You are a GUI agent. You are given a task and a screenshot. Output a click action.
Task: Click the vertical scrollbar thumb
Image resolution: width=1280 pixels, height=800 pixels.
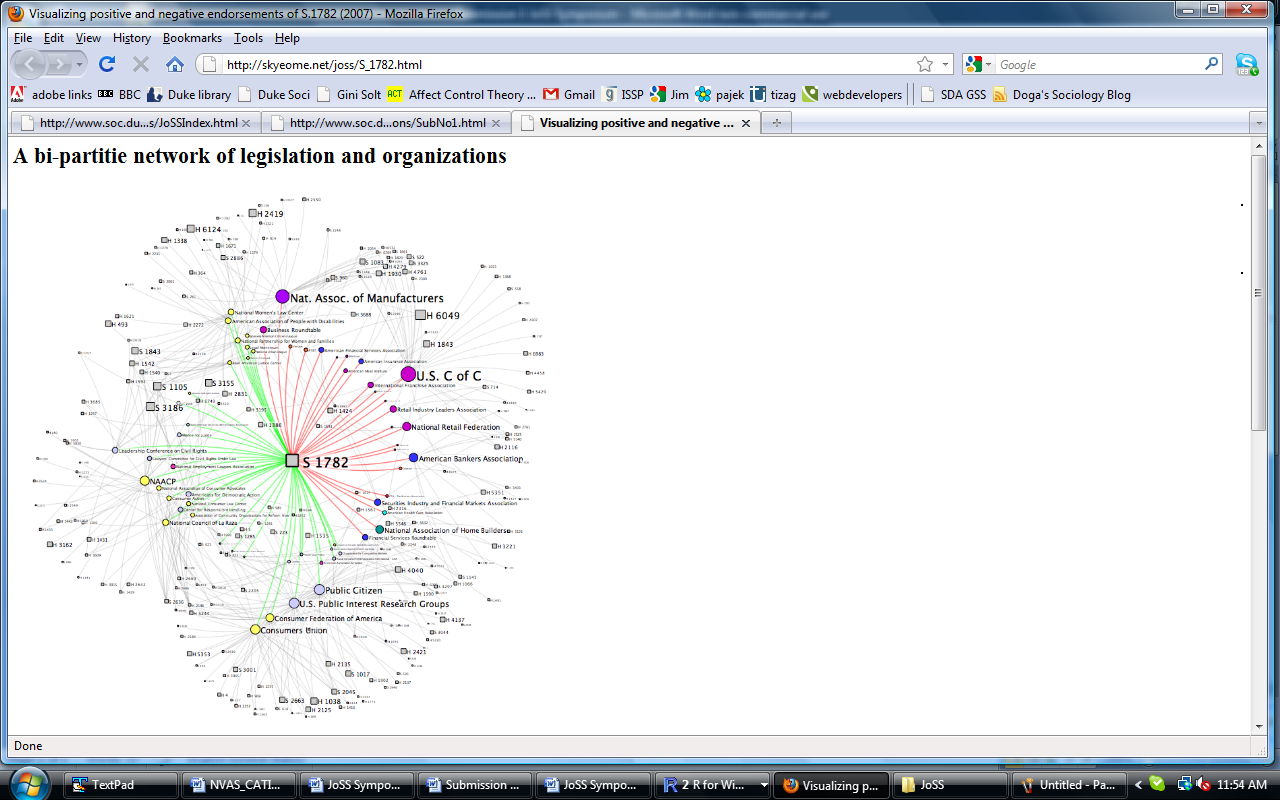click(x=1260, y=291)
